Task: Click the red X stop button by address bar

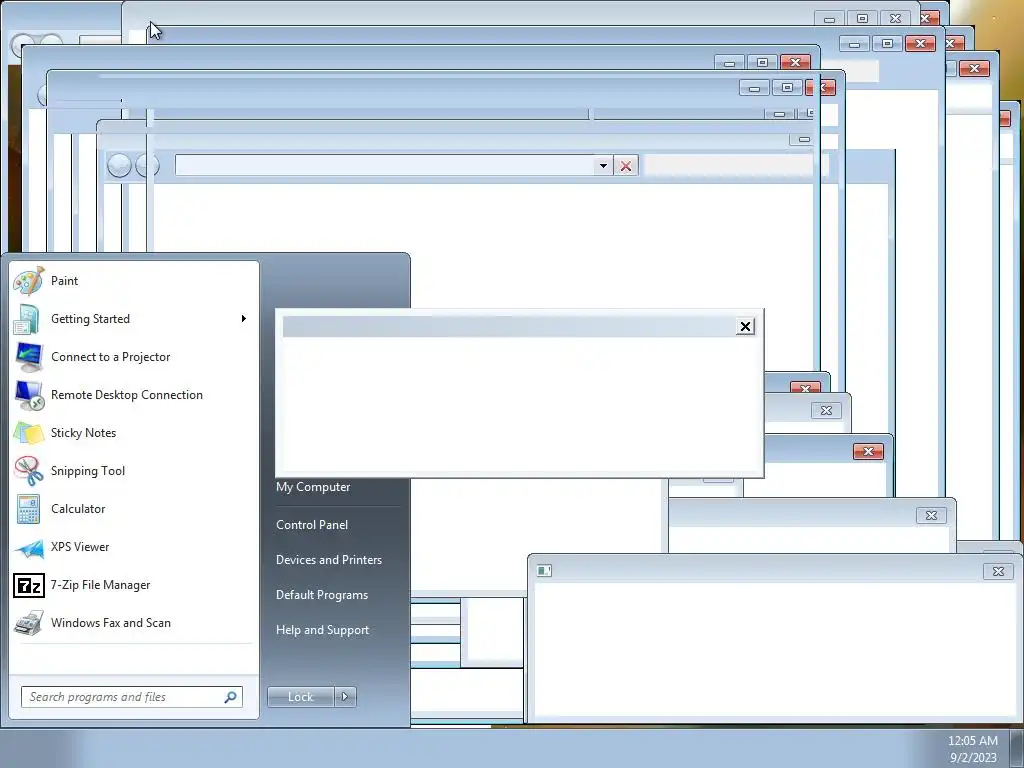Action: (x=626, y=166)
